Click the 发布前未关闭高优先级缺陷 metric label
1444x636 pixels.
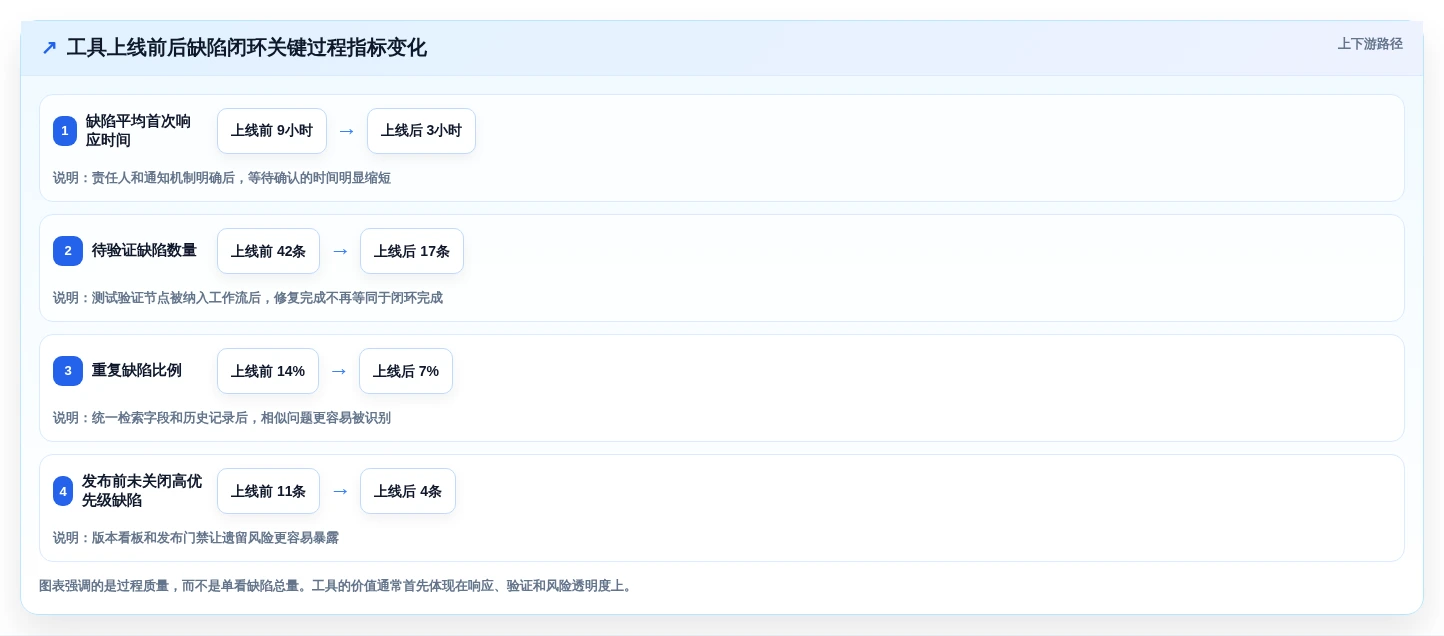tap(142, 491)
